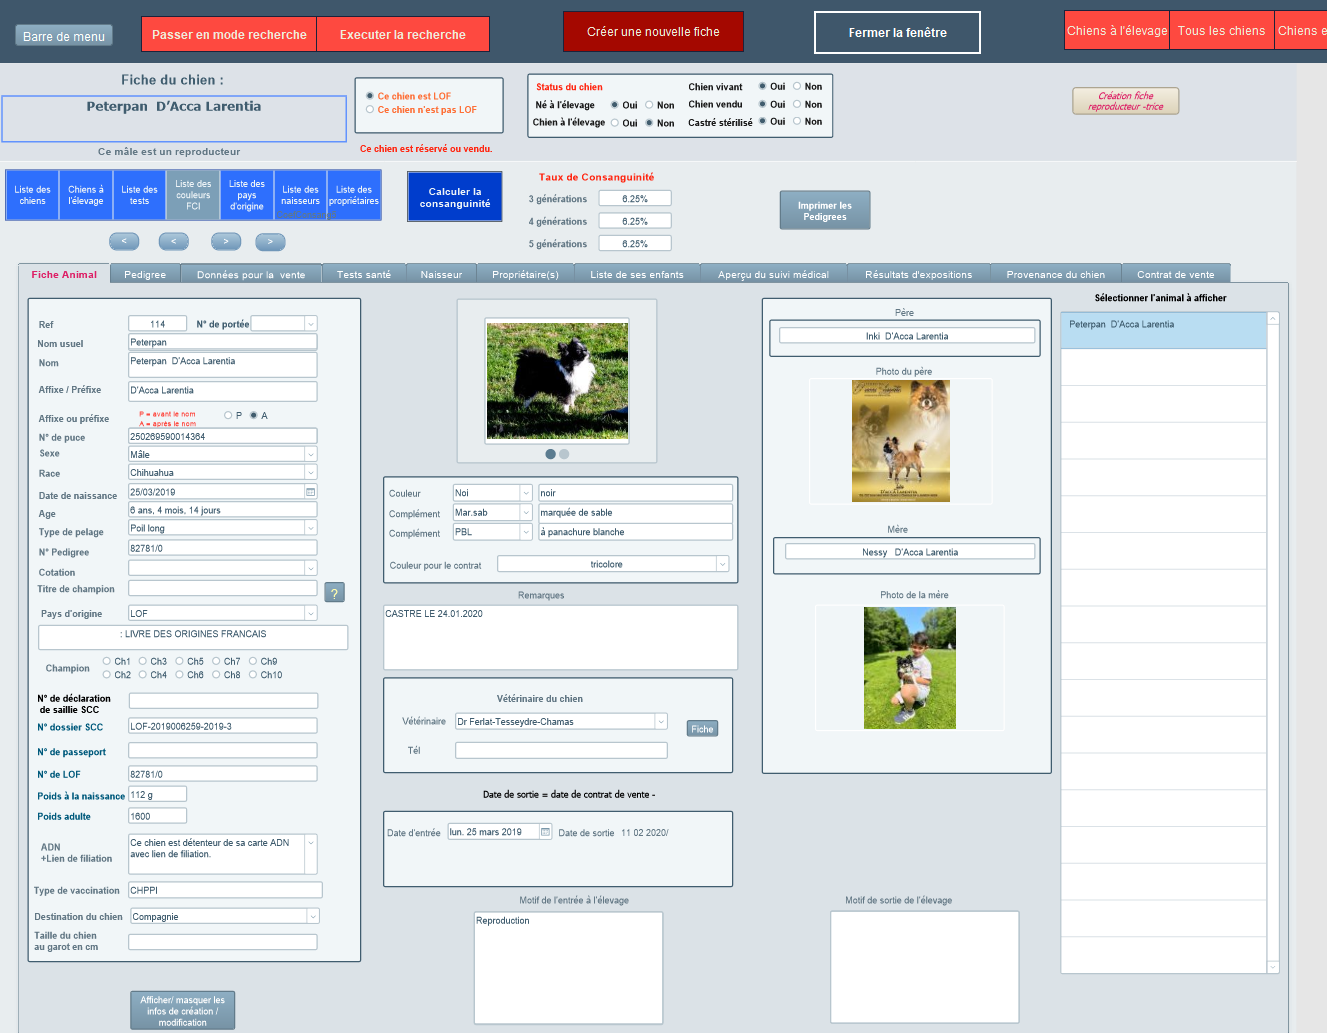Expand the Couleur pour le contrat dropdown
The image size is (1327, 1033).
tap(720, 563)
